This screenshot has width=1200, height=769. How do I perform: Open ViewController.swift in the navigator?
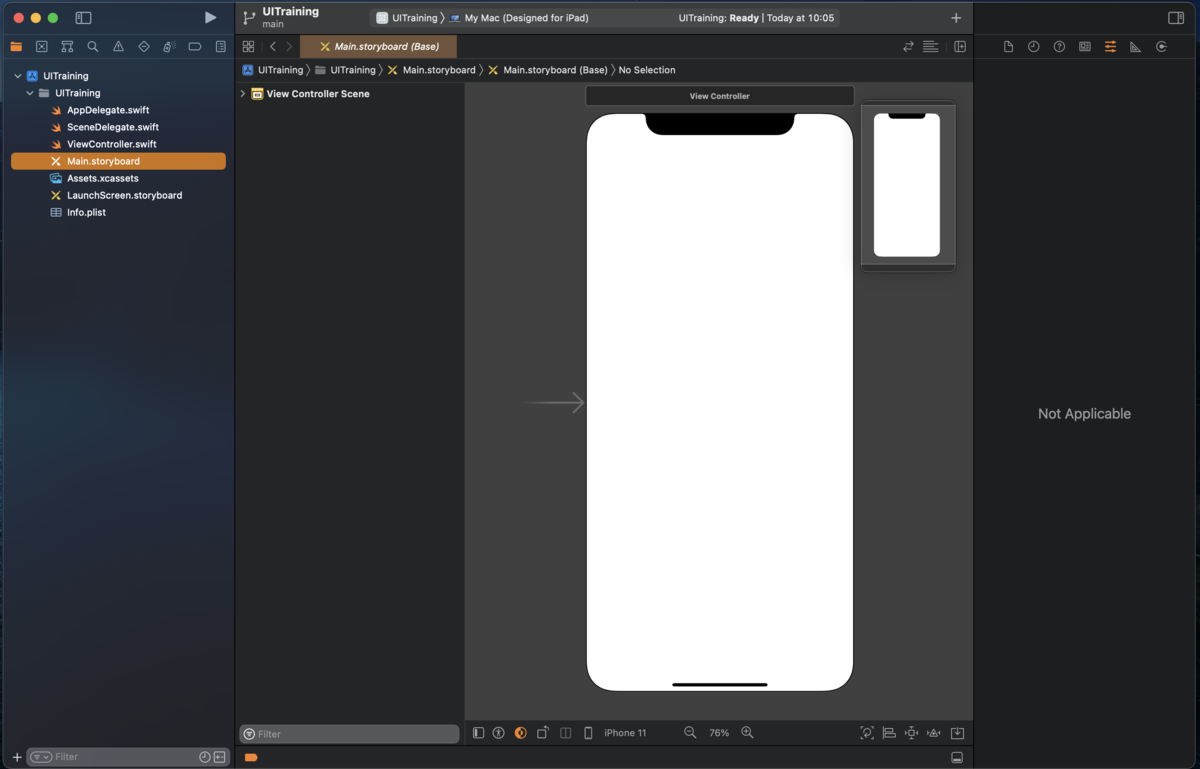point(111,144)
